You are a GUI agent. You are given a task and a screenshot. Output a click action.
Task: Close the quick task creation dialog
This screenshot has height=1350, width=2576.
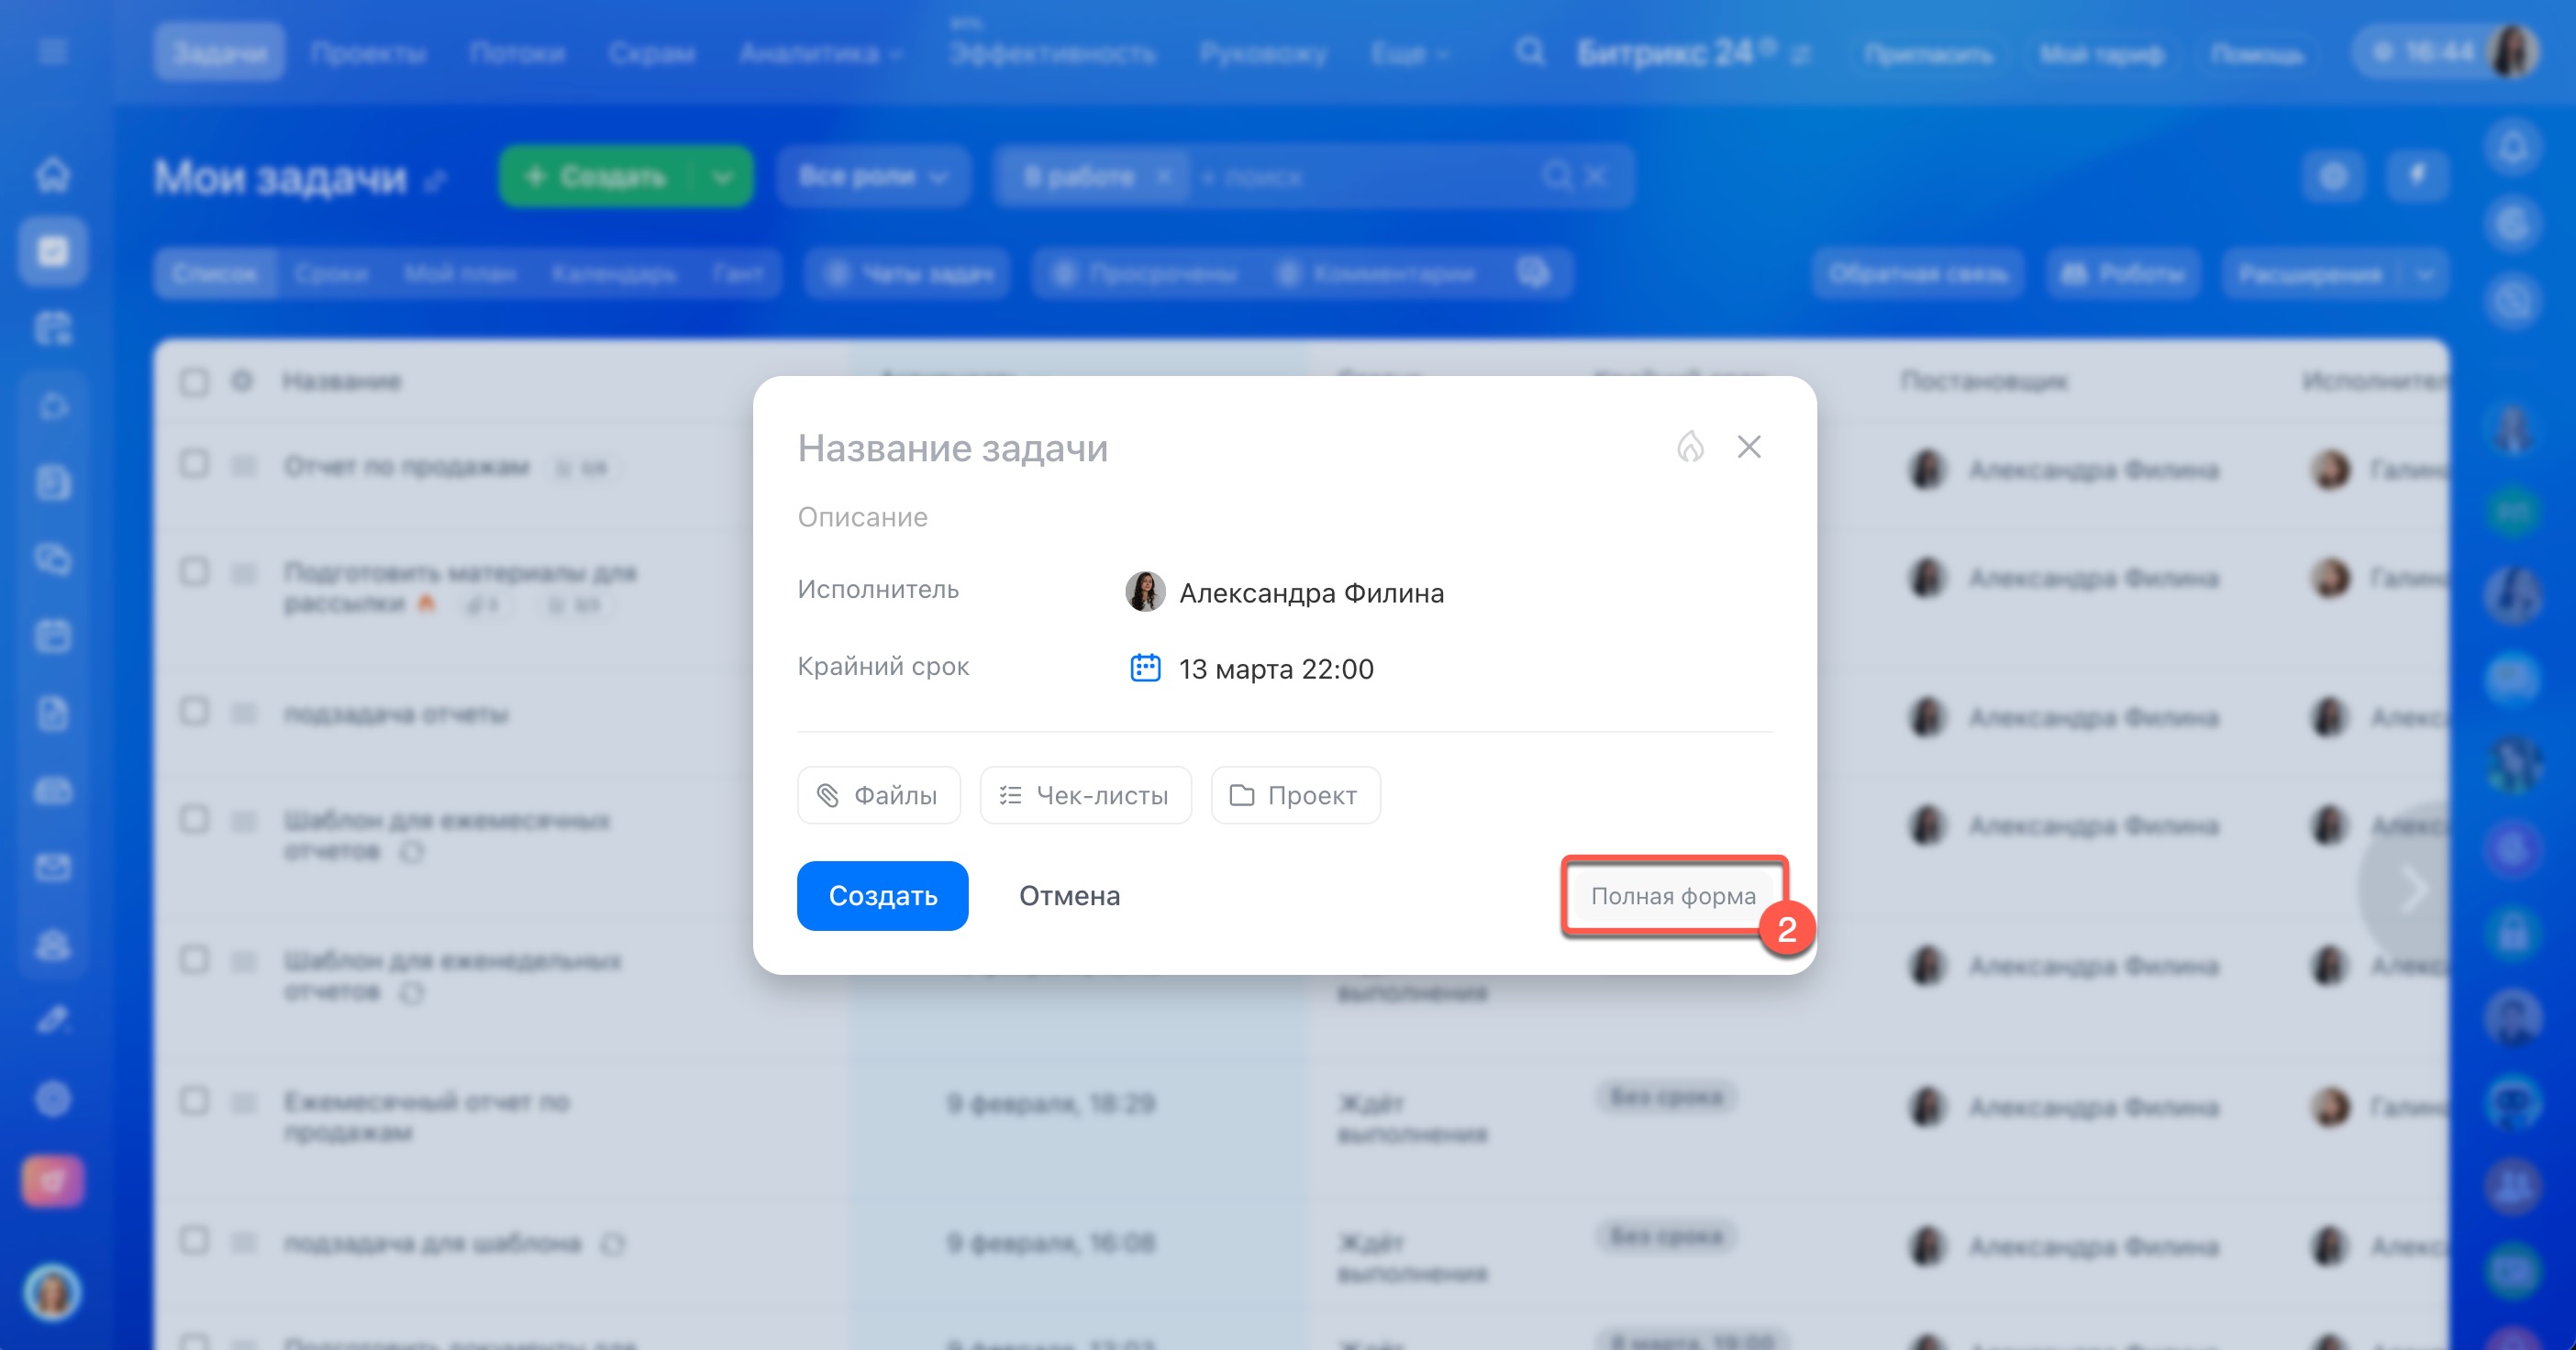pyautogui.click(x=1749, y=447)
